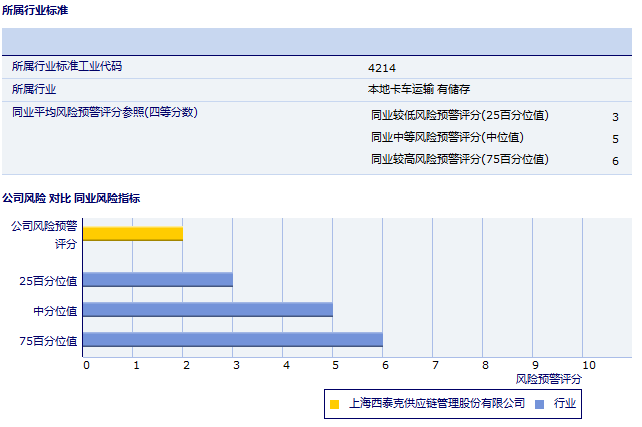Click the blue legend swatch for 行业
The width and height of the screenshot is (642, 427).
[x=540, y=405]
